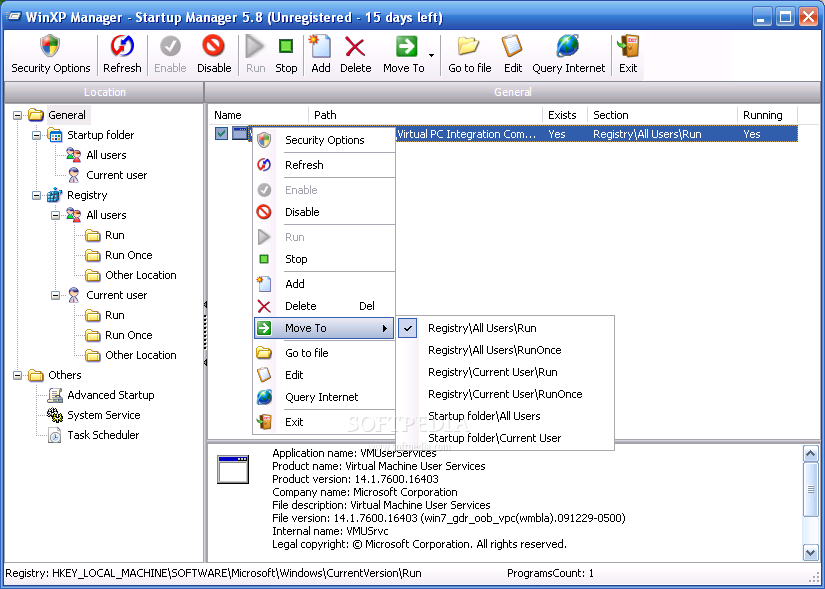This screenshot has width=825, height=589.
Task: Choose Refresh in context menu
Action: point(324,165)
